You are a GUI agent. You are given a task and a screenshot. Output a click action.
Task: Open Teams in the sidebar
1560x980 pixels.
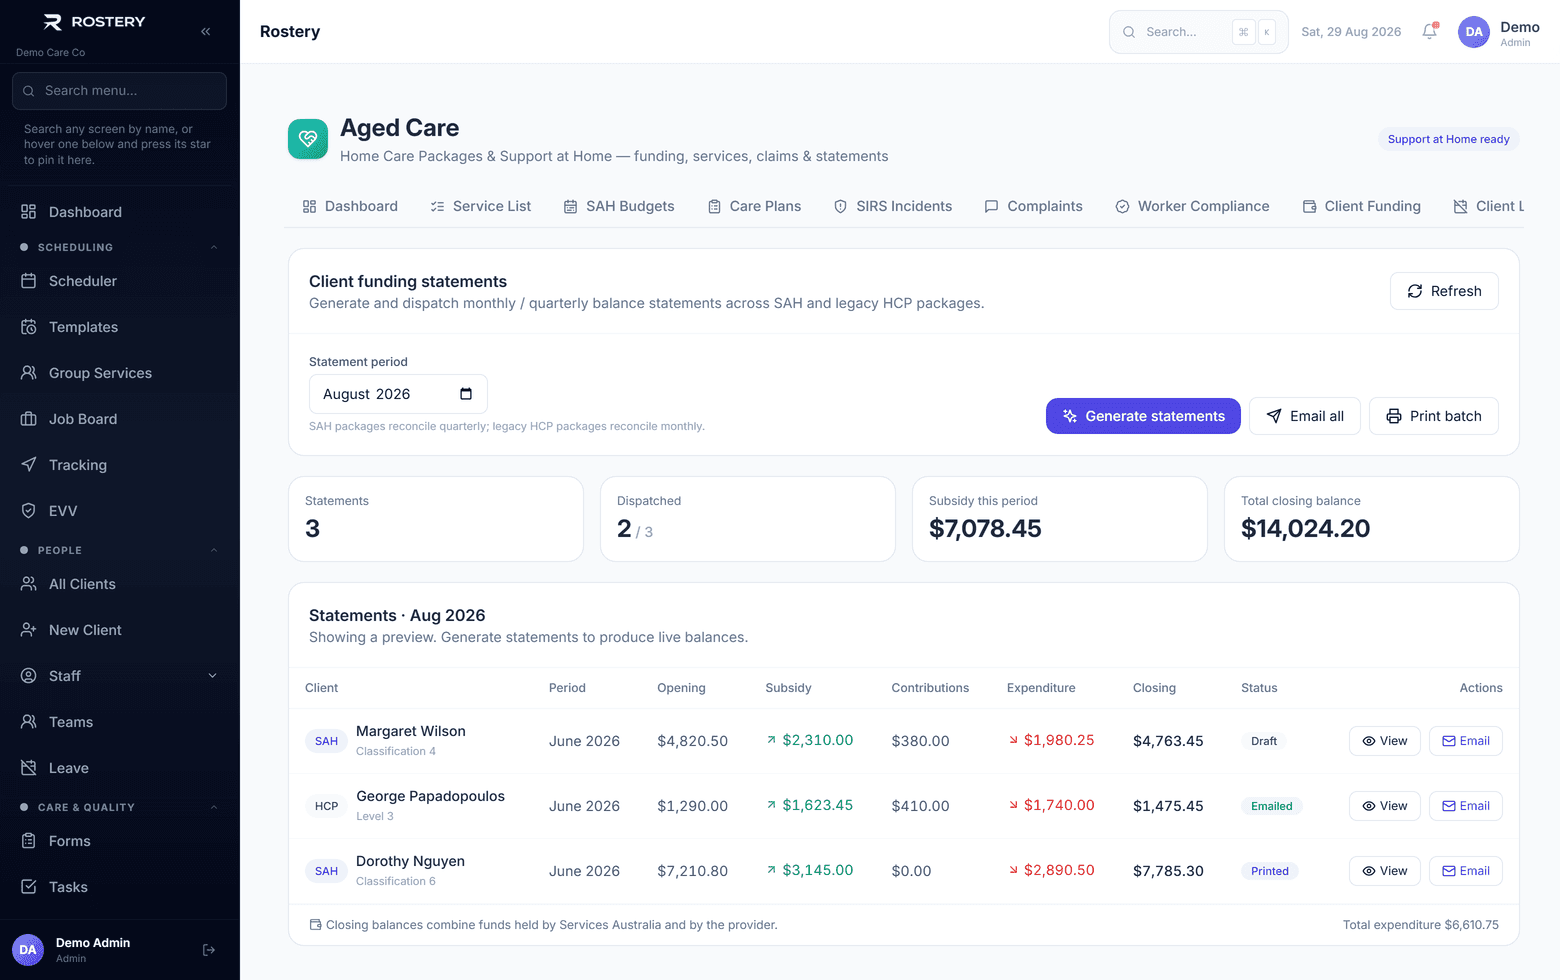pos(120,722)
